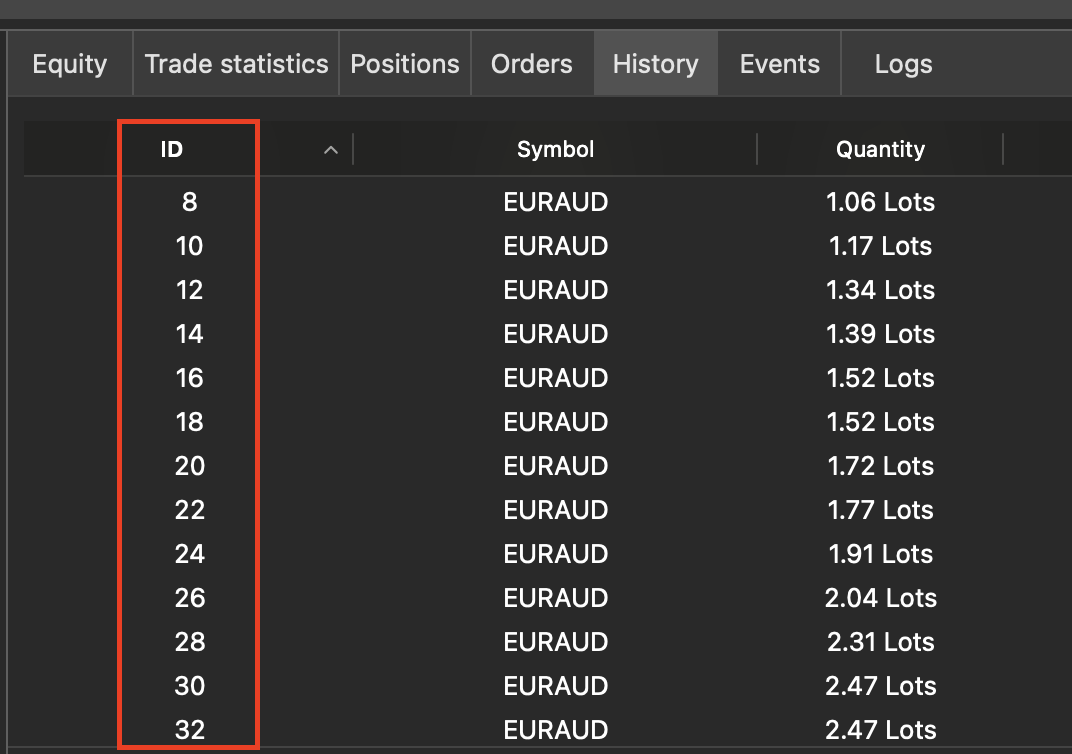Click the 2.31 Lots quantity cell
The image size is (1072, 754).
(x=880, y=642)
